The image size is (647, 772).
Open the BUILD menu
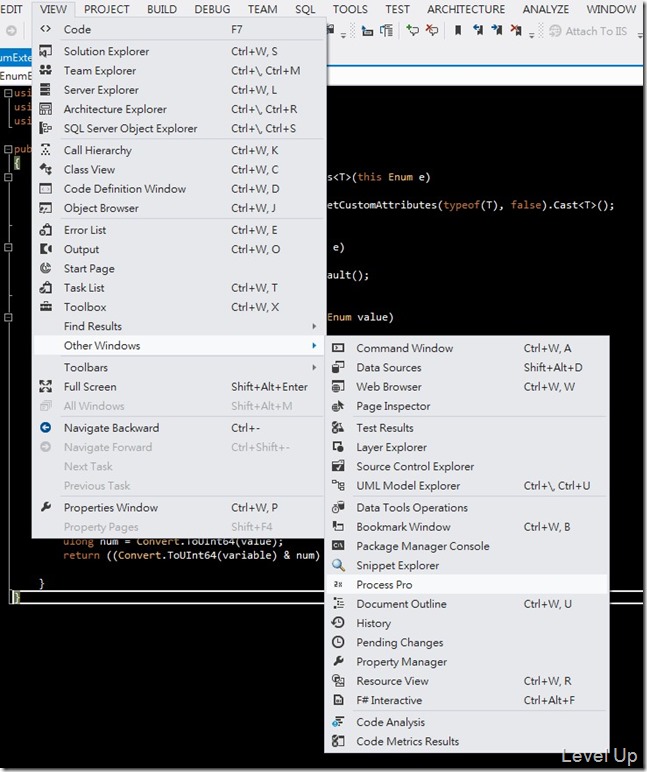coord(162,9)
